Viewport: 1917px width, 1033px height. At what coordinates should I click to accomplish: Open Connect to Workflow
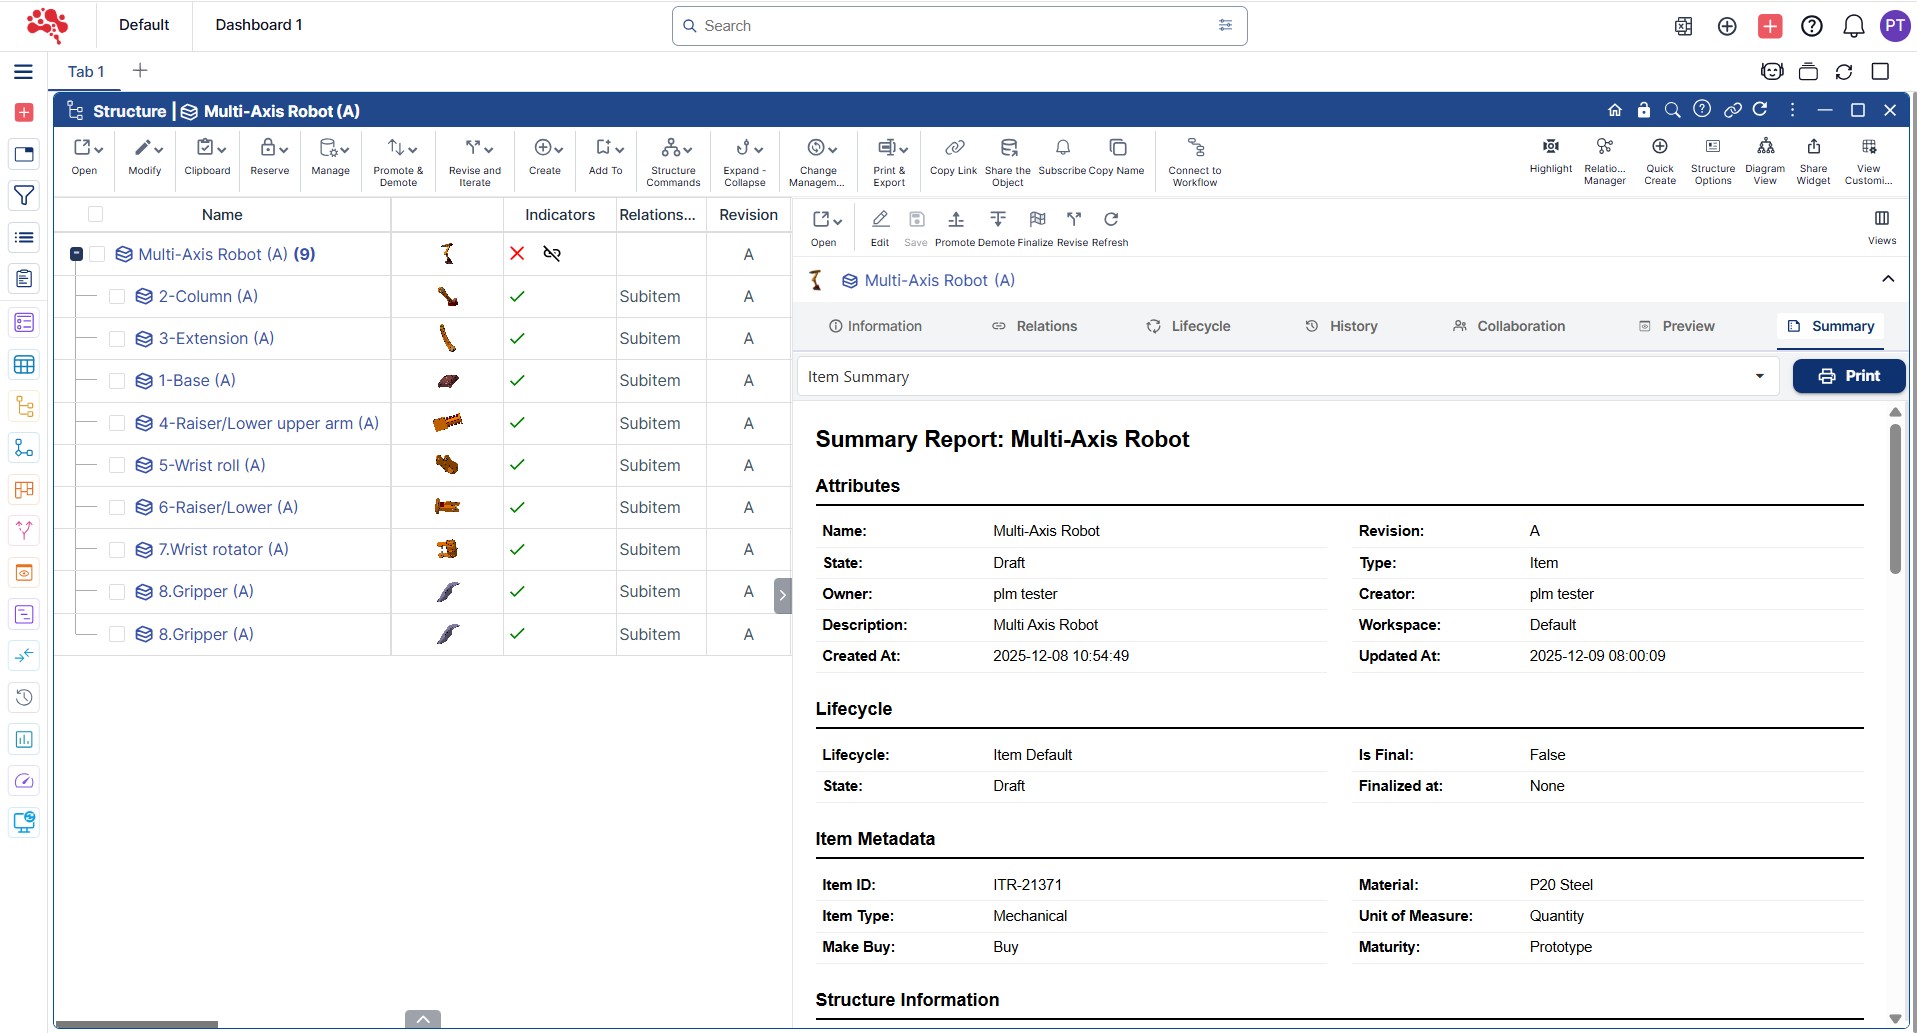pyautogui.click(x=1195, y=149)
